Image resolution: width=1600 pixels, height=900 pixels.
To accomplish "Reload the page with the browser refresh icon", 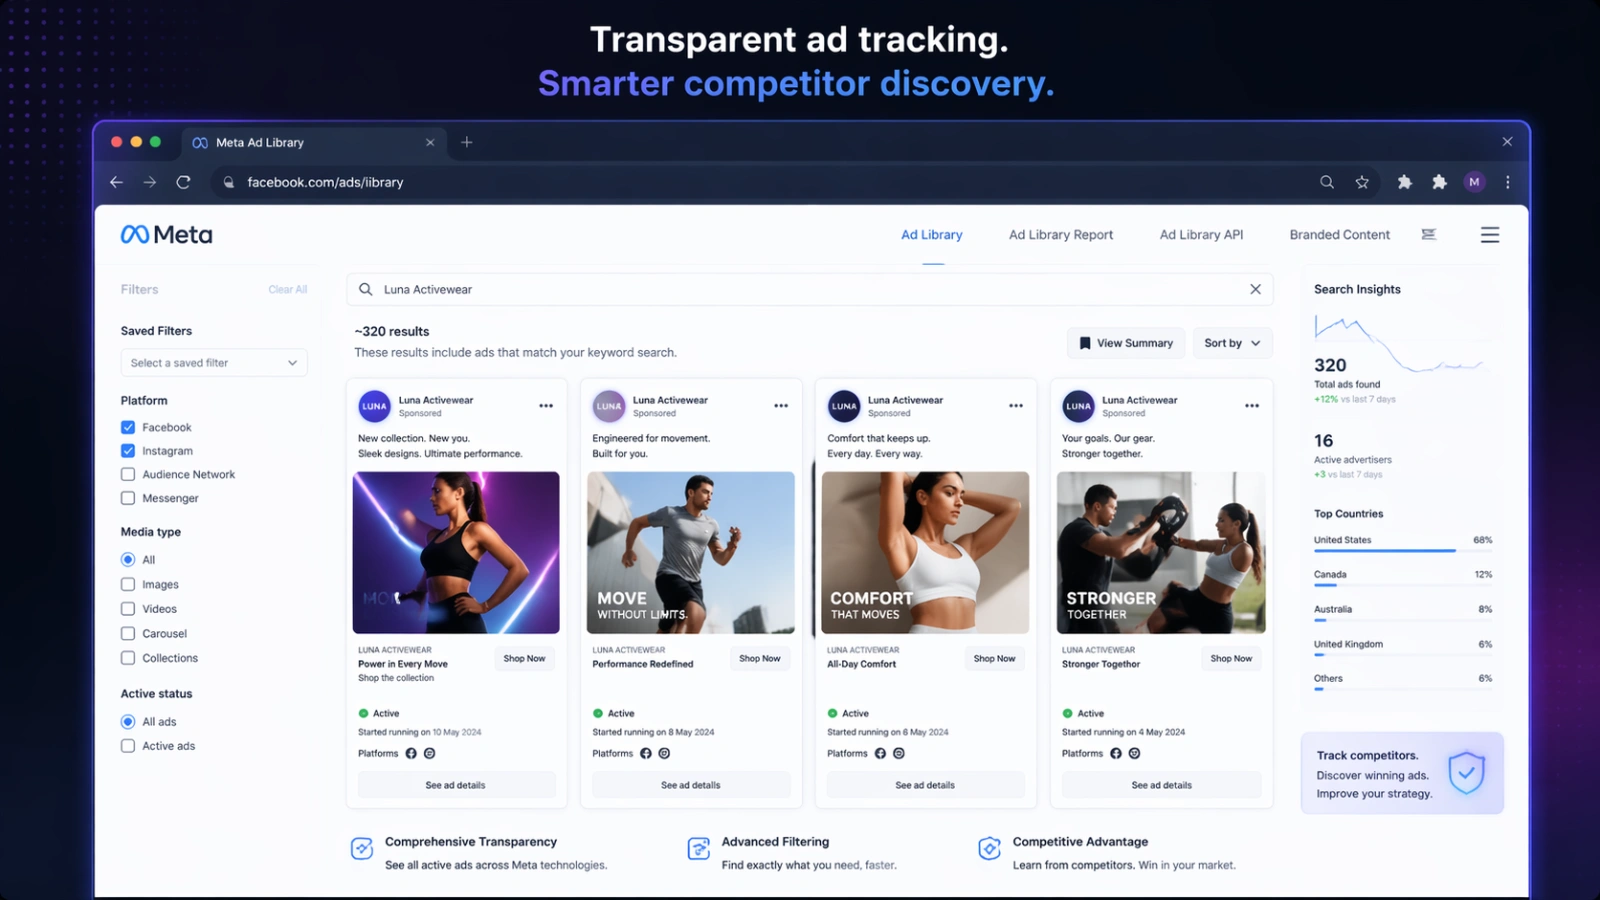I will tap(183, 182).
